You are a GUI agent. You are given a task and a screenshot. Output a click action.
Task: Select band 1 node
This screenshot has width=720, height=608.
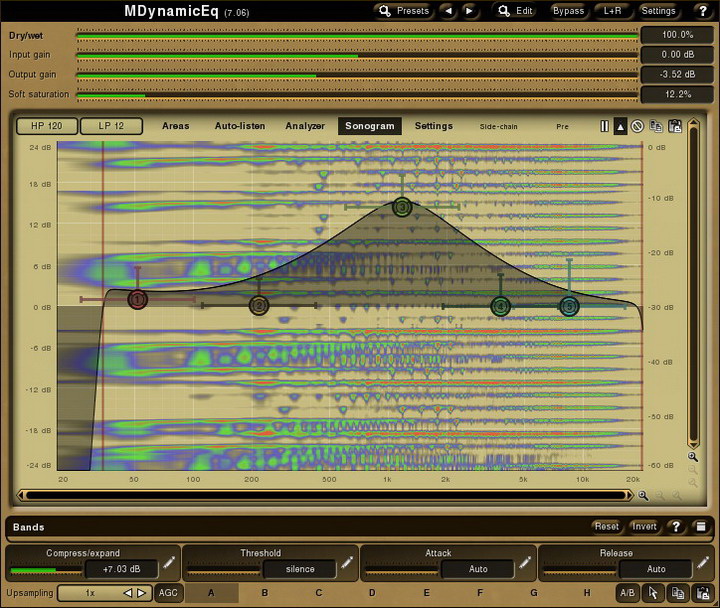[x=137, y=300]
